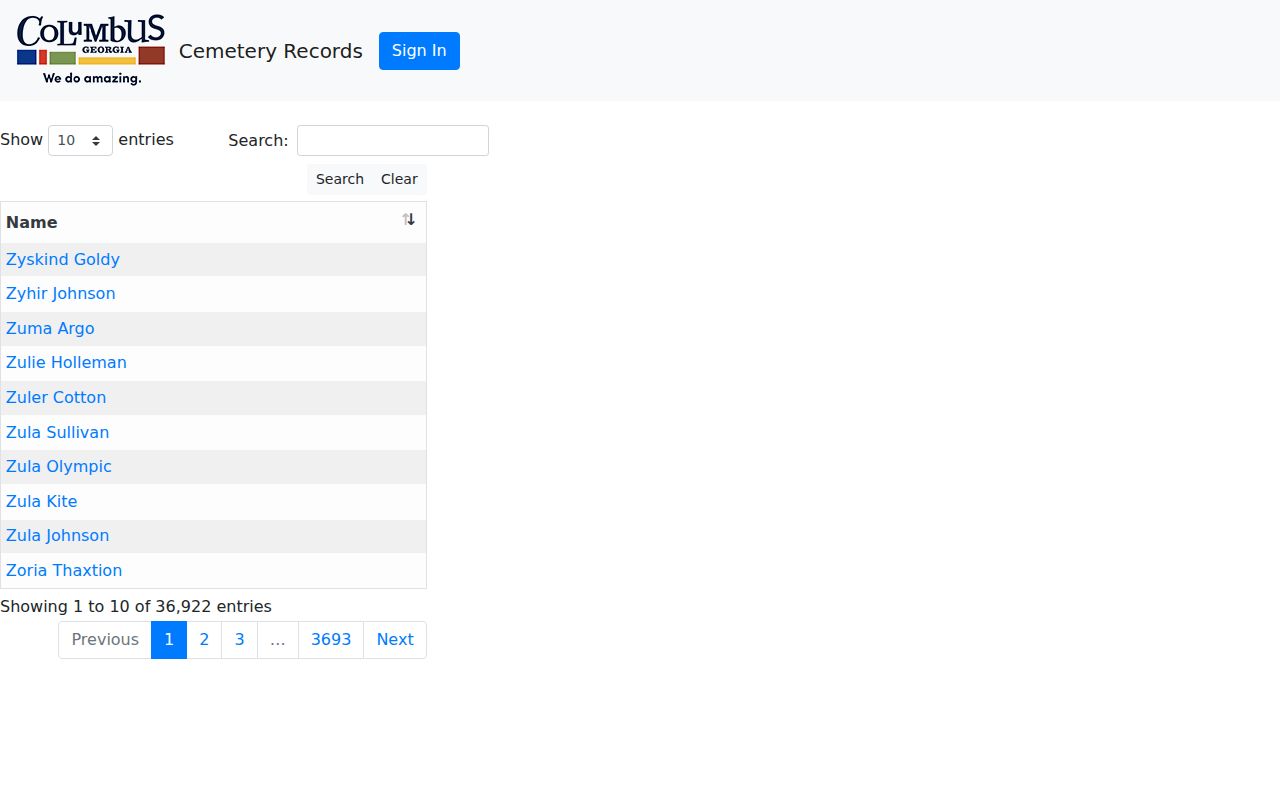Open the entries-per-page dropdown showing 10
Image resolution: width=1280 pixels, height=800 pixels.
80,140
